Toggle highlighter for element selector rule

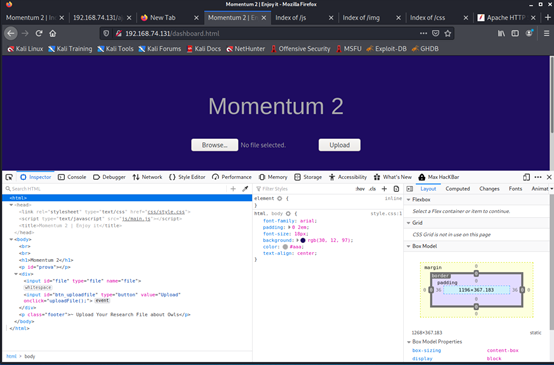click(279, 199)
